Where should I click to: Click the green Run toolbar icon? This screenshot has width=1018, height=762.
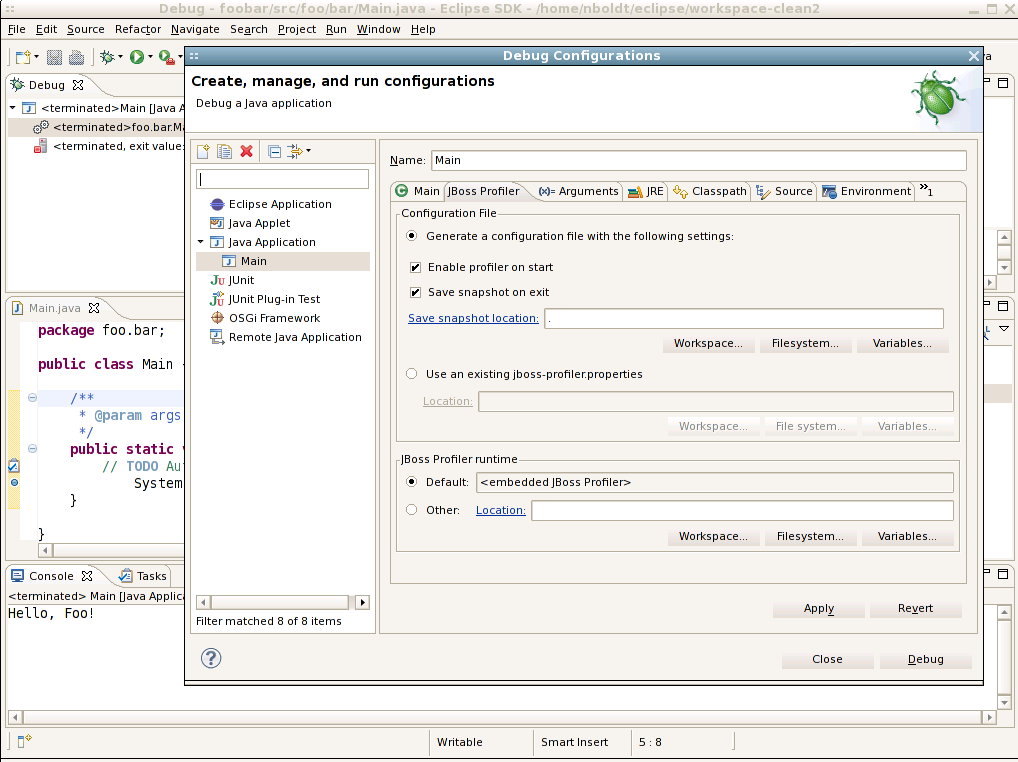pyautogui.click(x=137, y=57)
